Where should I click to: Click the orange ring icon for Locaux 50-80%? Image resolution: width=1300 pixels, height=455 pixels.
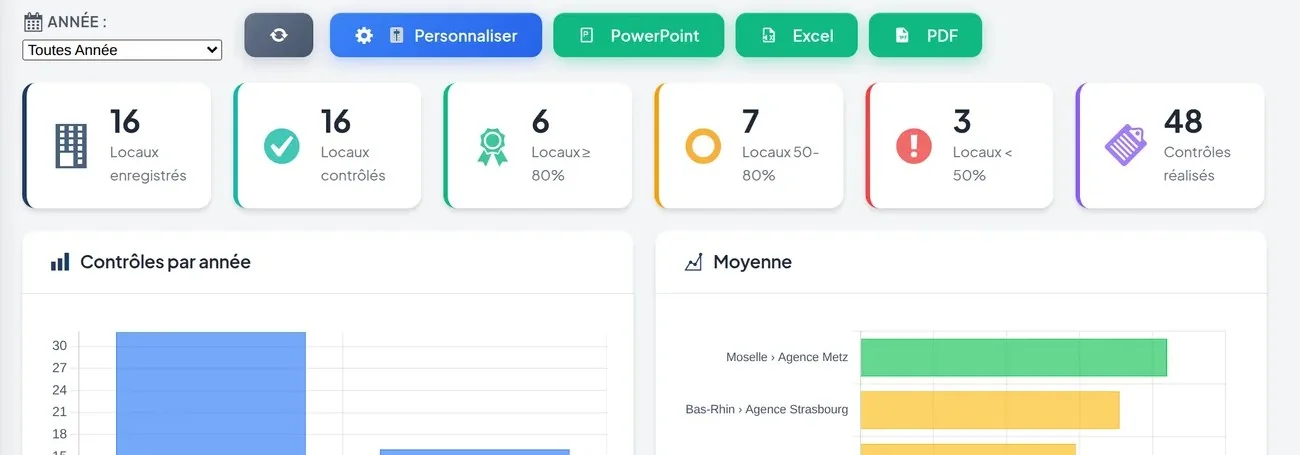coord(703,146)
